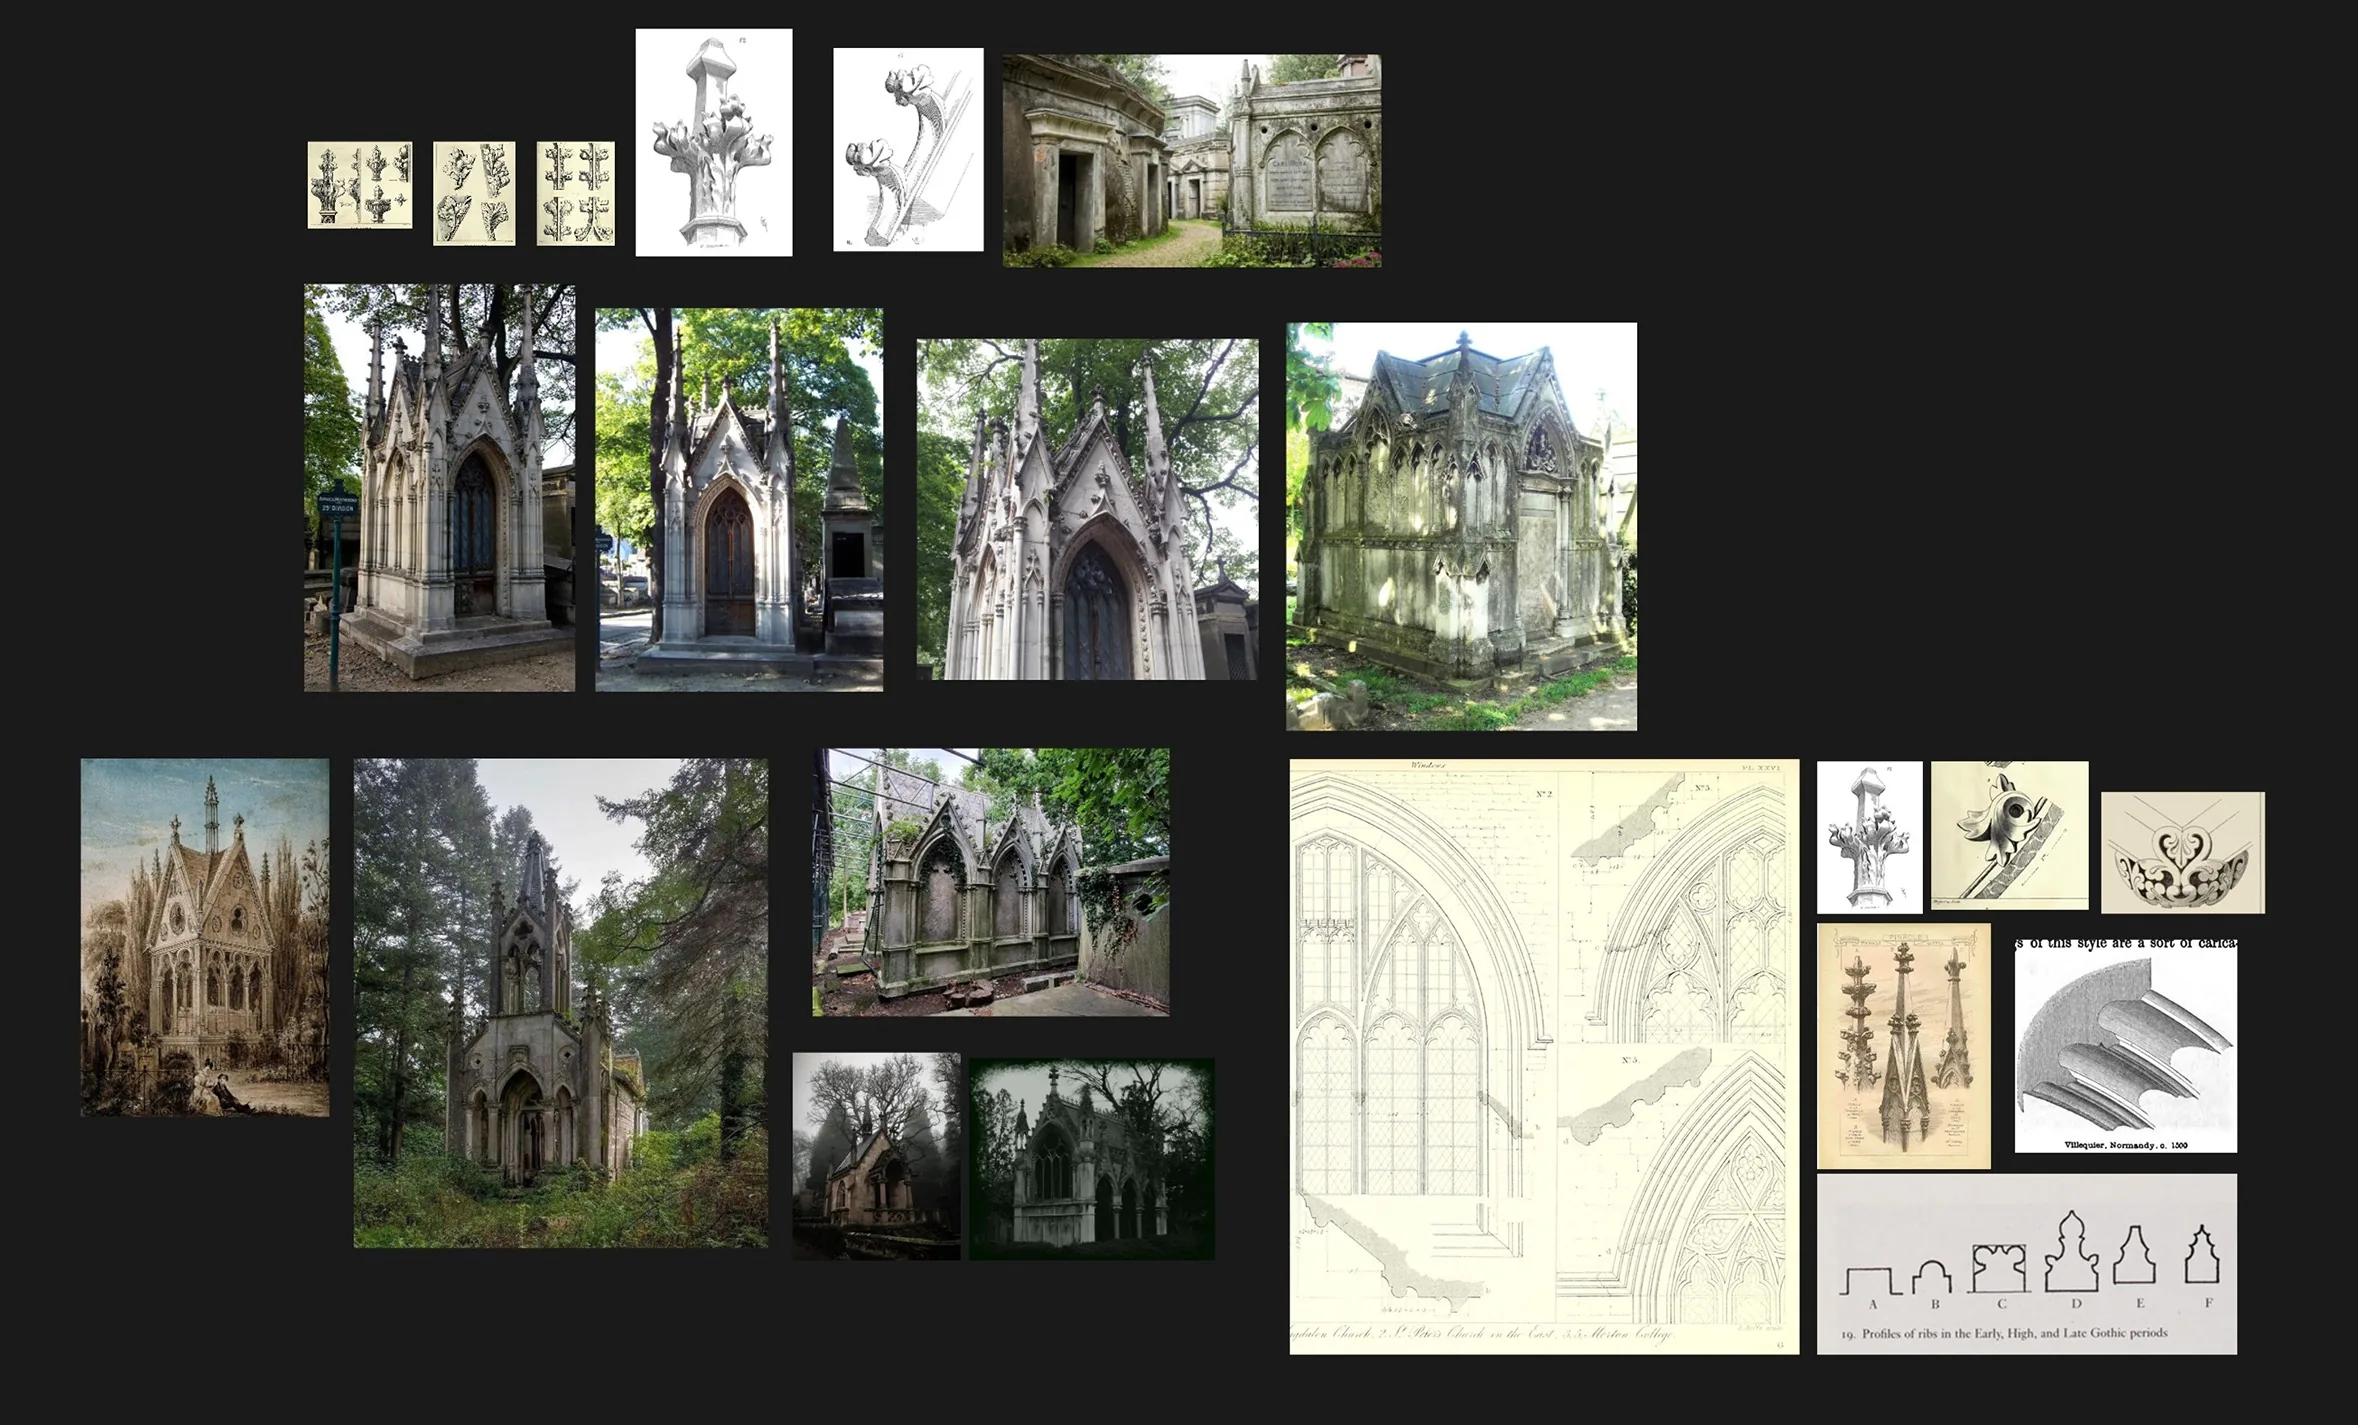Viewport: 2358px width, 1425px height.
Task: Select the crocket sketch next to finial
Action: point(908,149)
